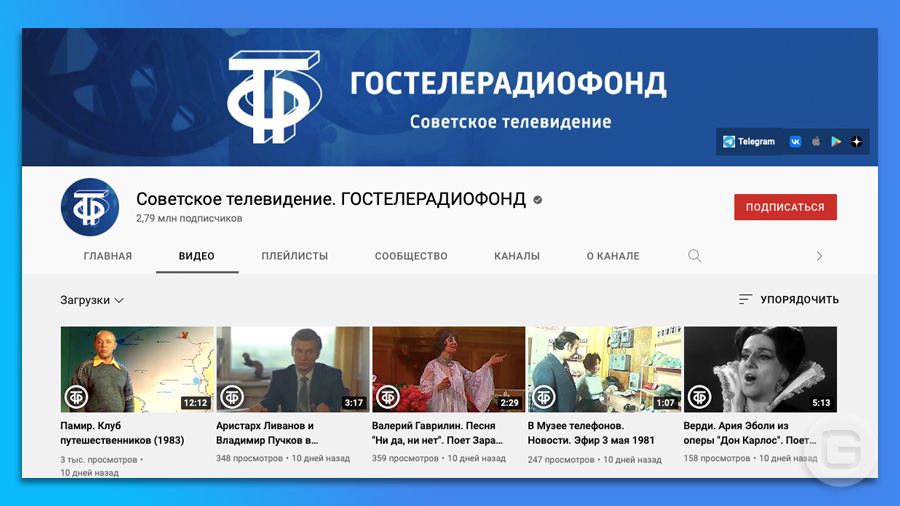Click the 2:29 duration badge

[509, 403]
